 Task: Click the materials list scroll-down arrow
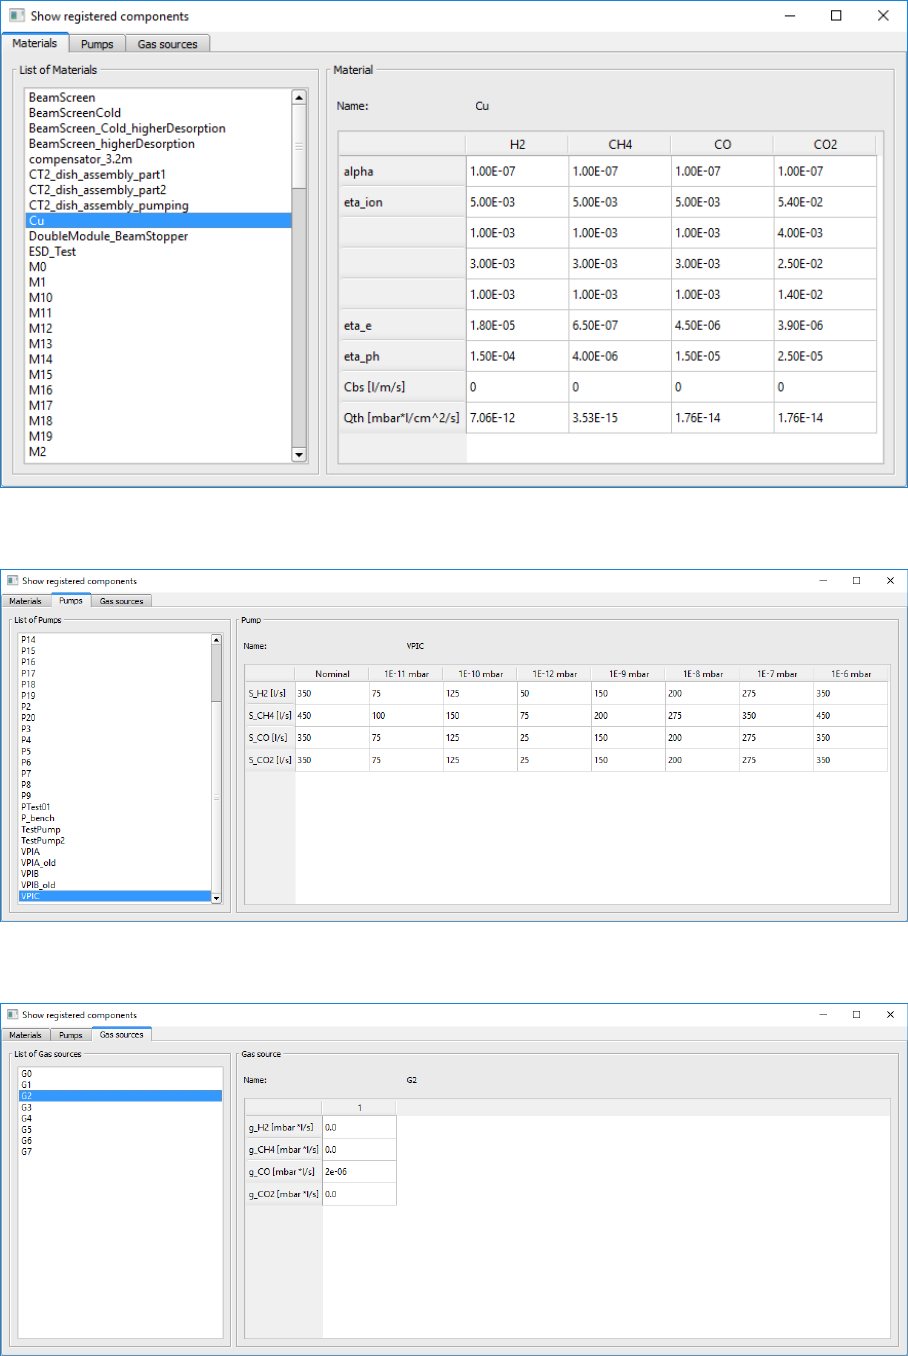click(298, 455)
